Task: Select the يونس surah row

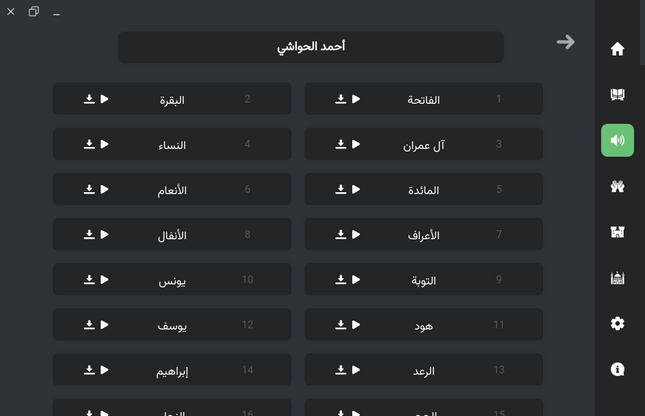Action: pyautogui.click(x=172, y=280)
